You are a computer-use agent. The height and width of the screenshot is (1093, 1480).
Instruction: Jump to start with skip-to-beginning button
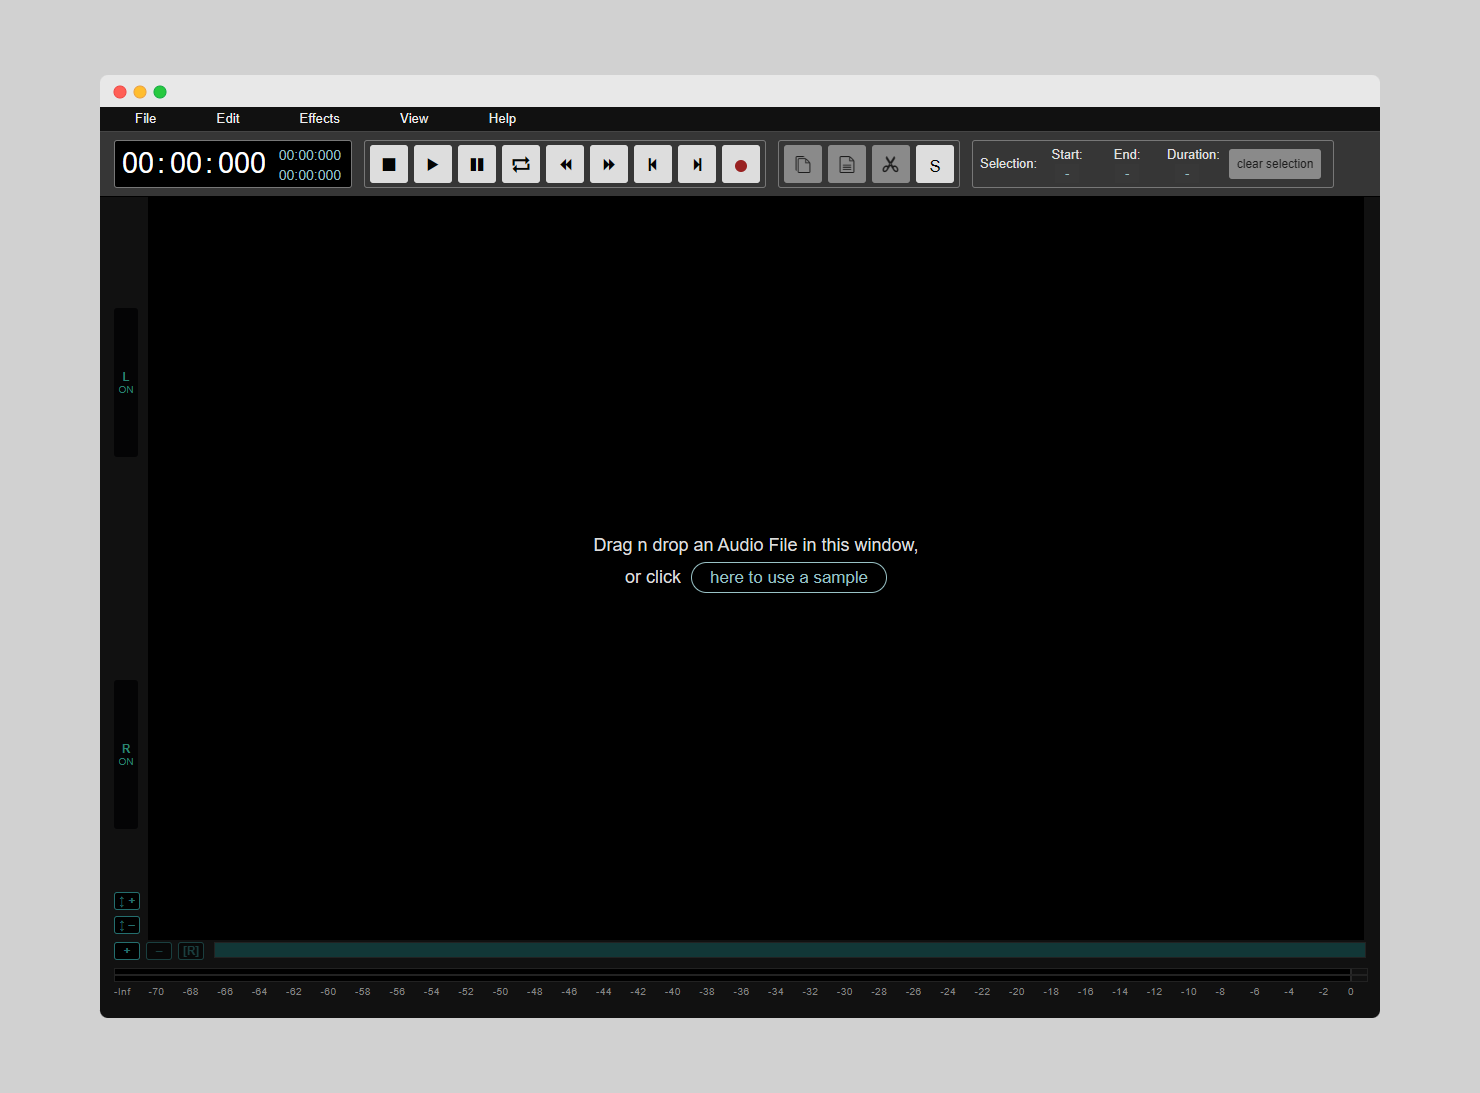653,165
